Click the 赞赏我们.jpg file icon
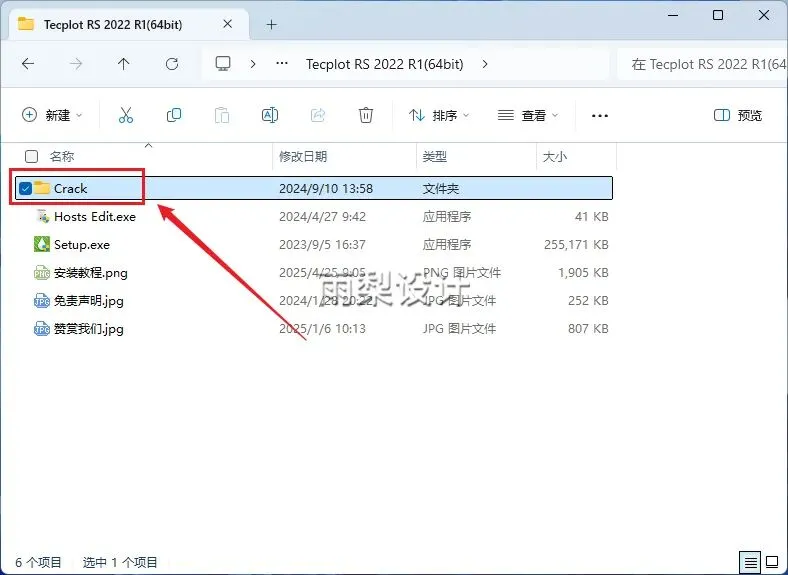 42,329
